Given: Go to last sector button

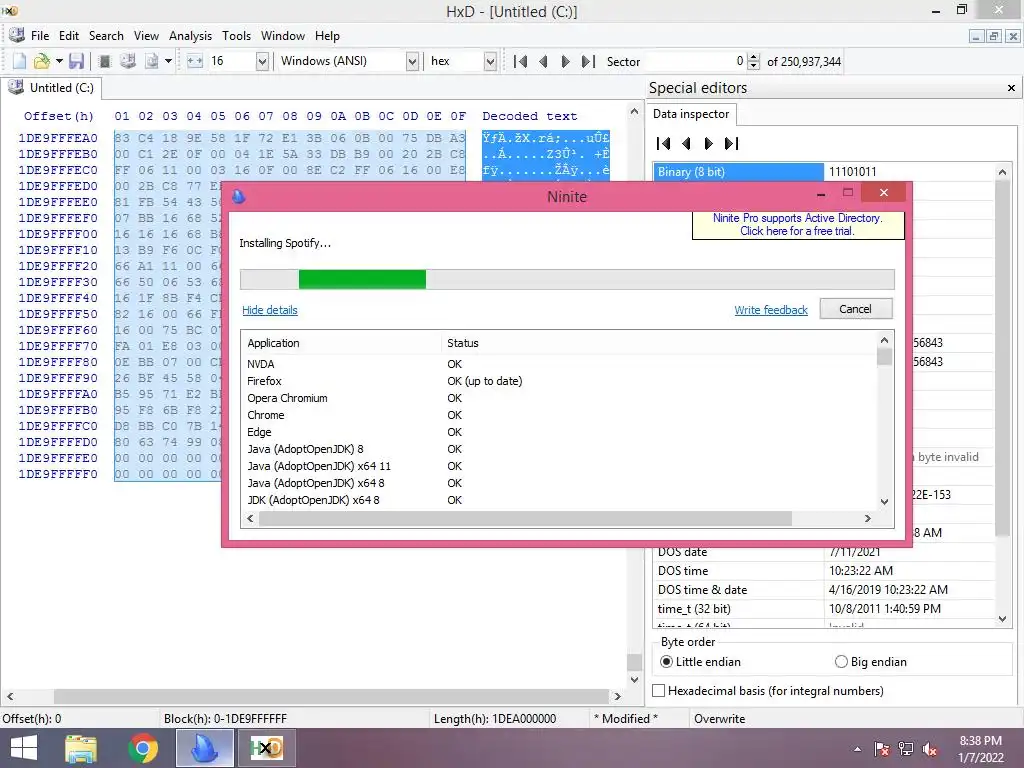Looking at the screenshot, I should click(x=588, y=61).
